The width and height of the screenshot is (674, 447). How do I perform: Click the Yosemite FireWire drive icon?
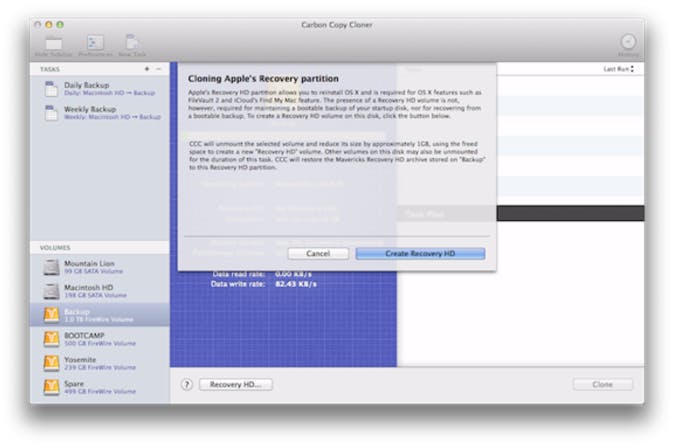click(x=51, y=363)
